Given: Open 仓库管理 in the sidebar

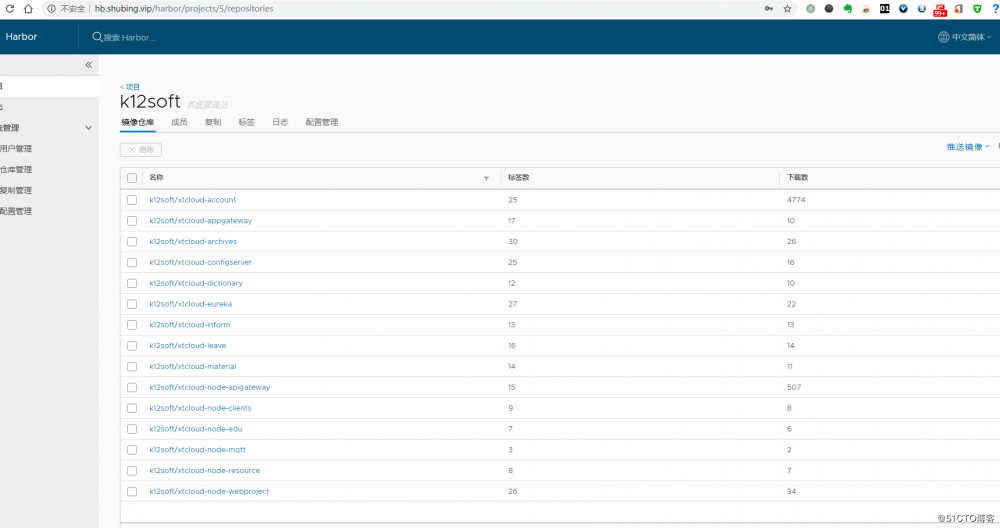Looking at the screenshot, I should pos(16,170).
